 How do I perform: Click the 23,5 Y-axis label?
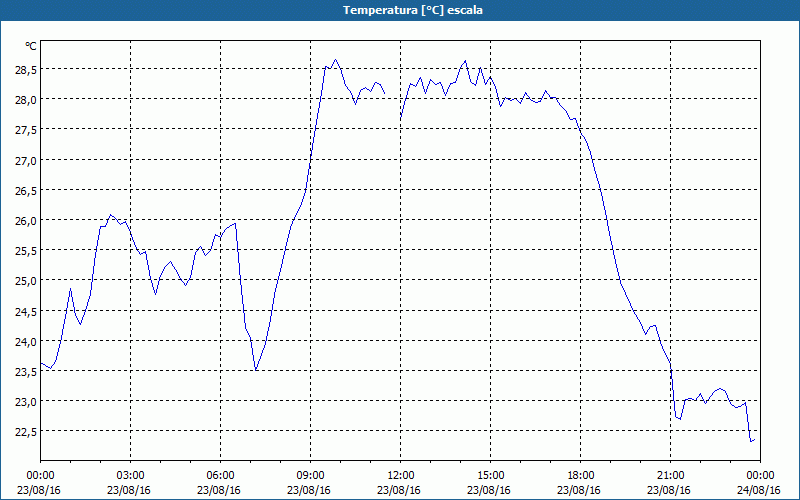(x=26, y=372)
